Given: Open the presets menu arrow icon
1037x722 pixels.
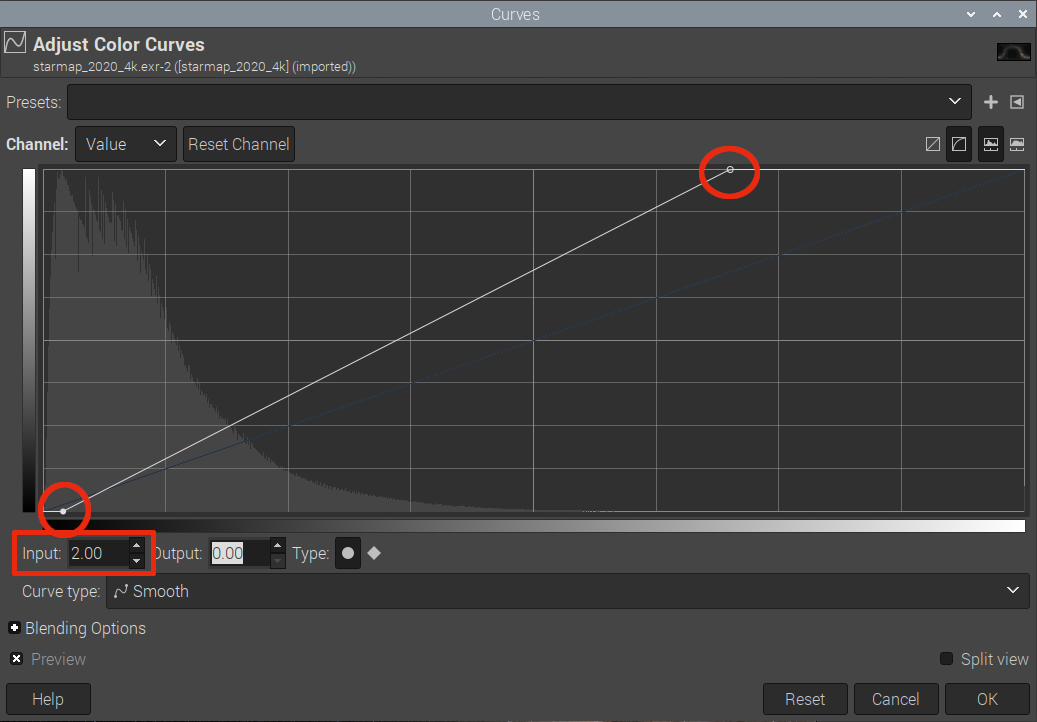Looking at the screenshot, I should click(x=1017, y=102).
